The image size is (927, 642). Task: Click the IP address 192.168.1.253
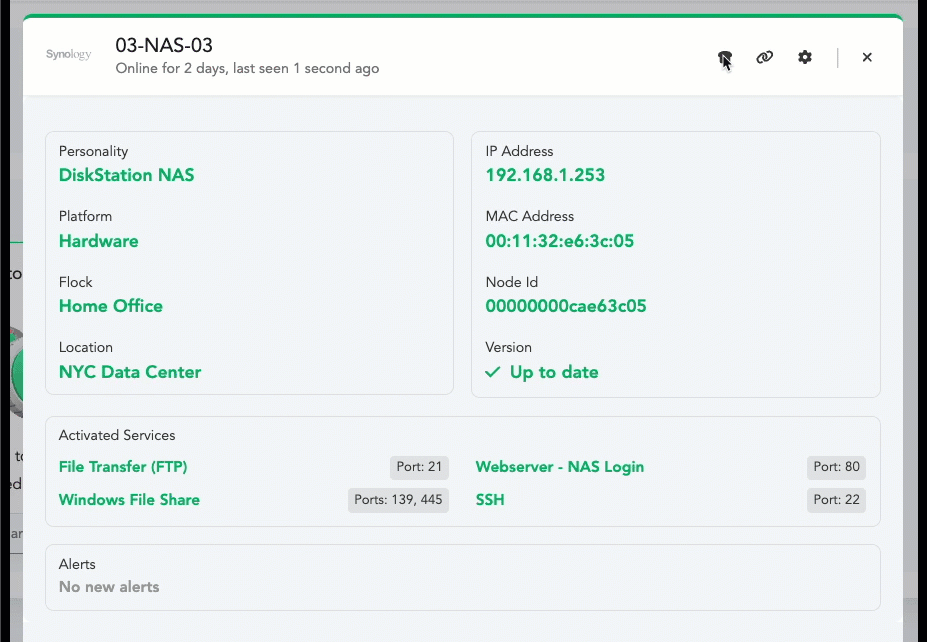[545, 175]
